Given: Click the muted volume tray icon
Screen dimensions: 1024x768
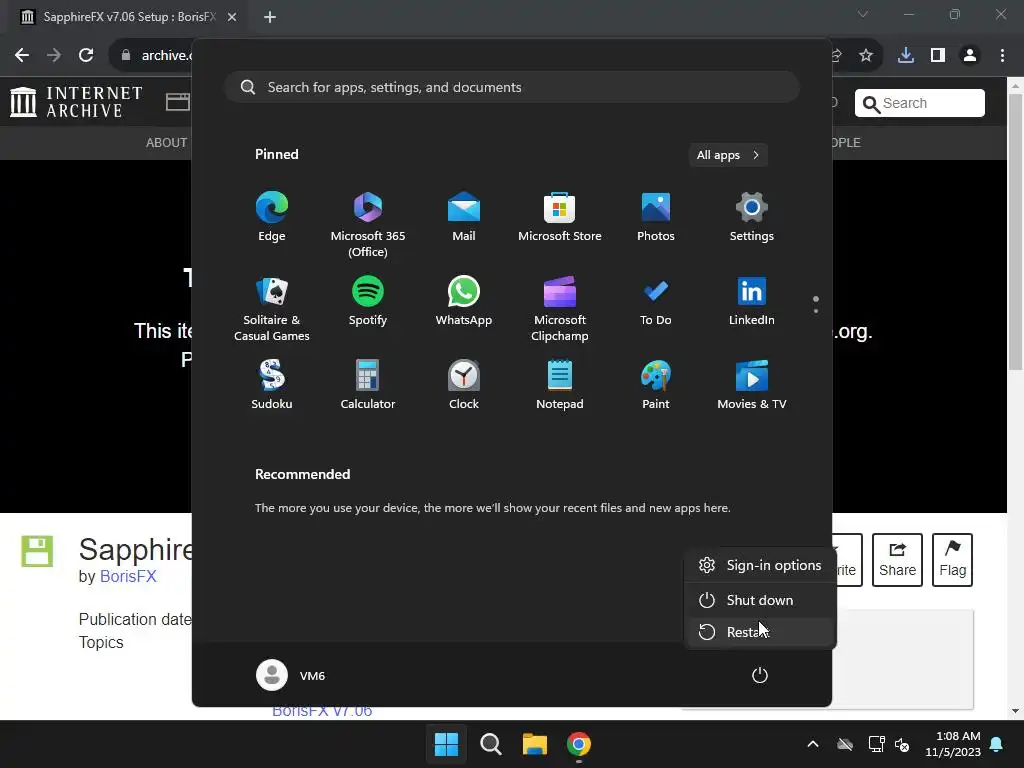Looking at the screenshot, I should [x=902, y=744].
